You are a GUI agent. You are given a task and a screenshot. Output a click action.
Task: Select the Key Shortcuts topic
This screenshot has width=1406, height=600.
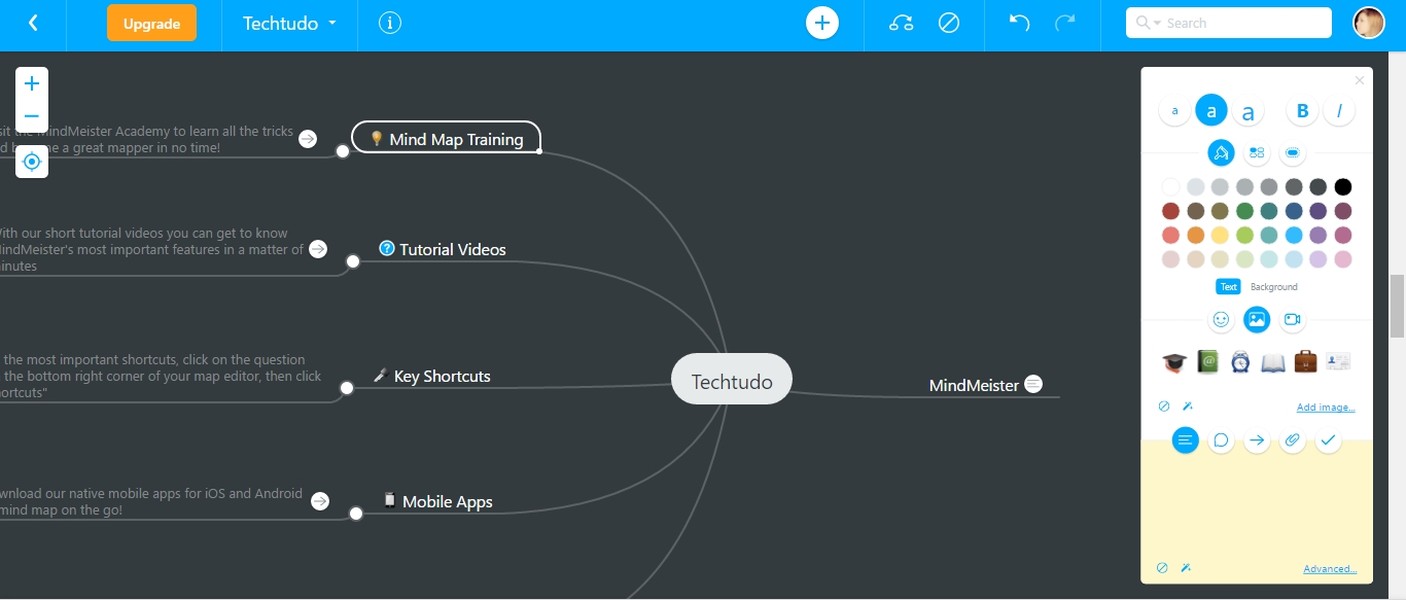[x=432, y=376]
